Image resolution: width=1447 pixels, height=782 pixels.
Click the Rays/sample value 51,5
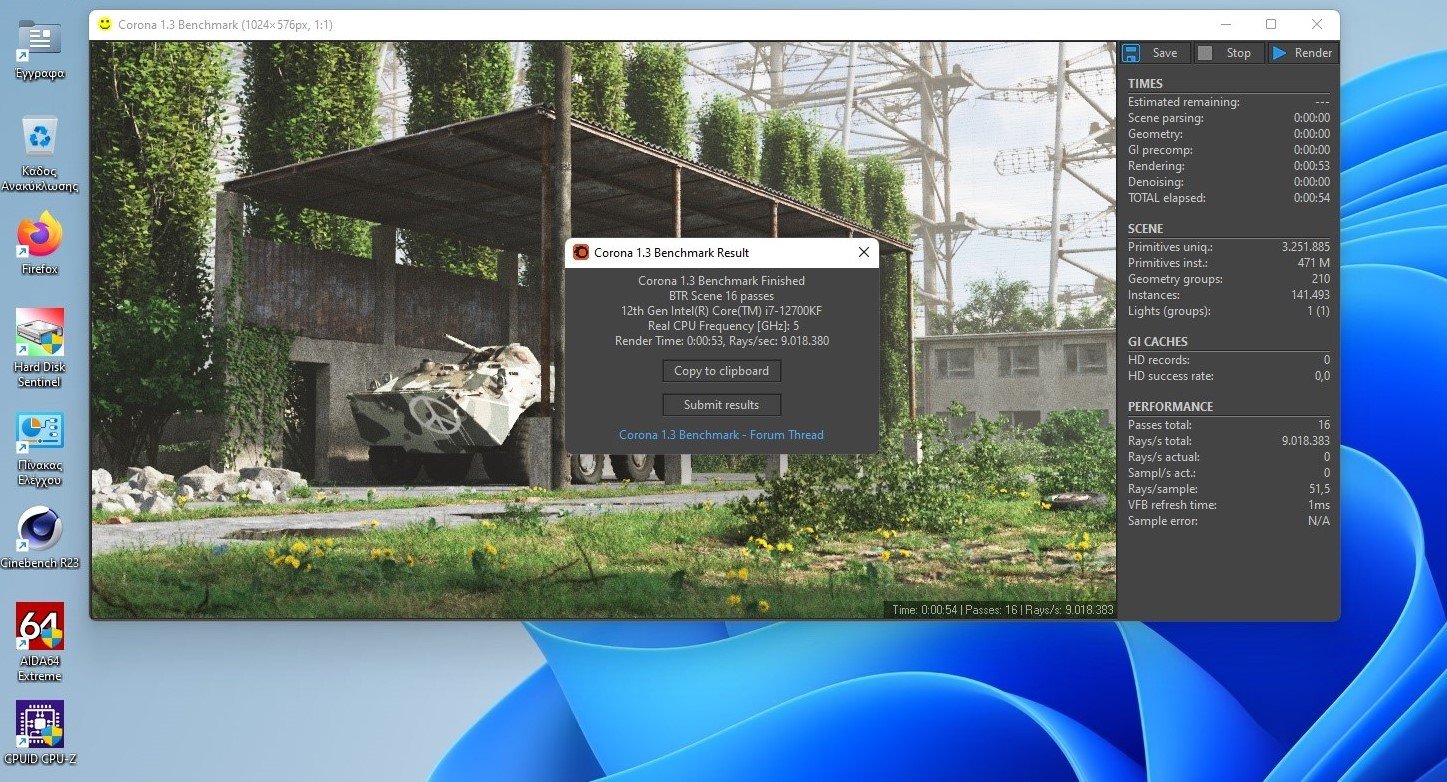[x=1320, y=489]
